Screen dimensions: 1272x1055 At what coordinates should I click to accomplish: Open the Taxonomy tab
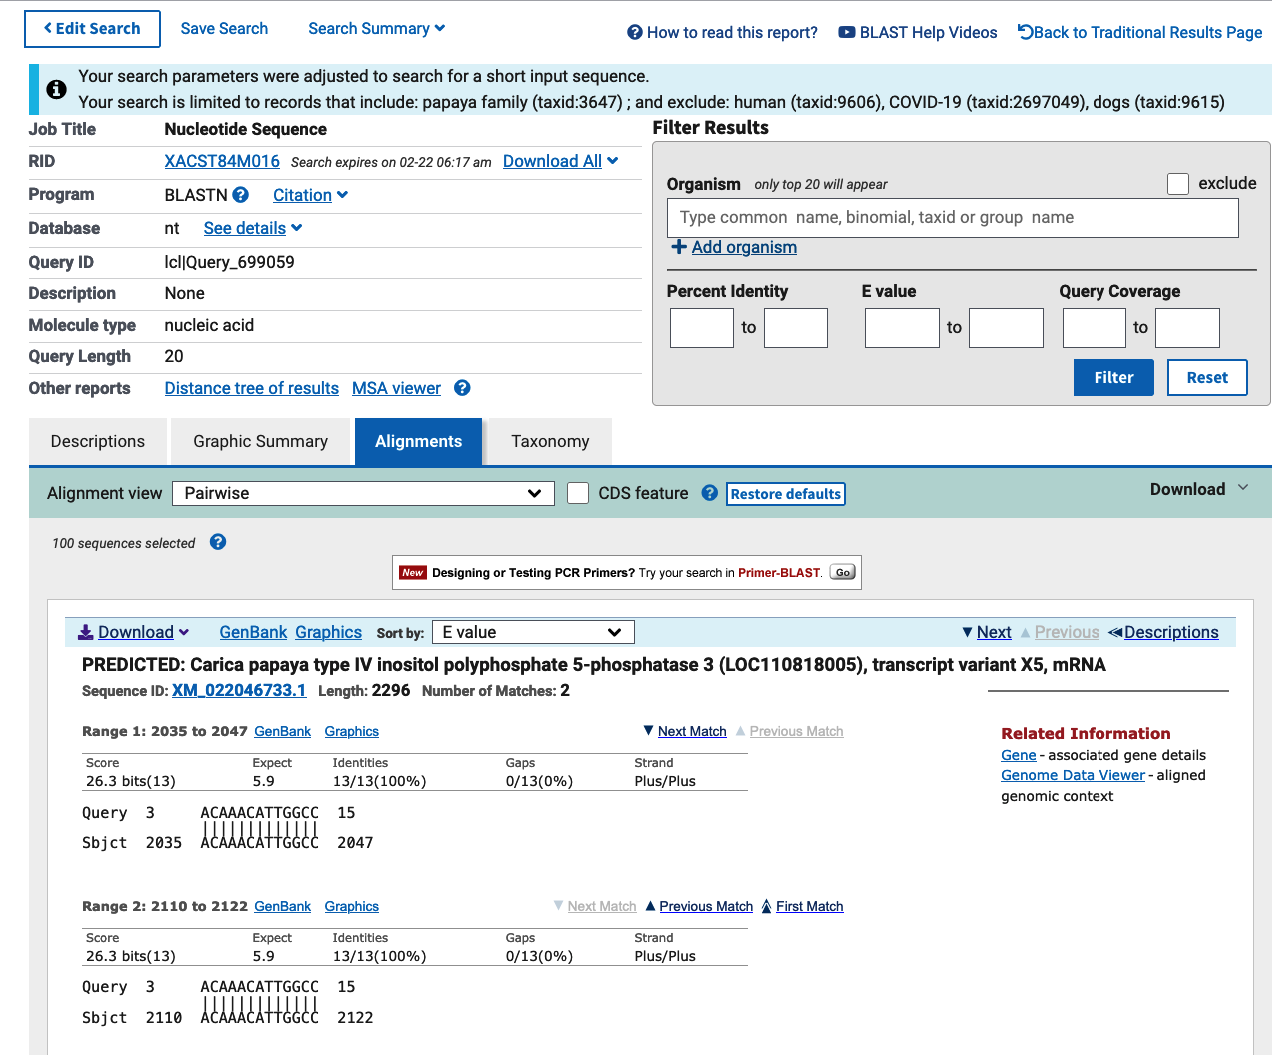point(550,442)
